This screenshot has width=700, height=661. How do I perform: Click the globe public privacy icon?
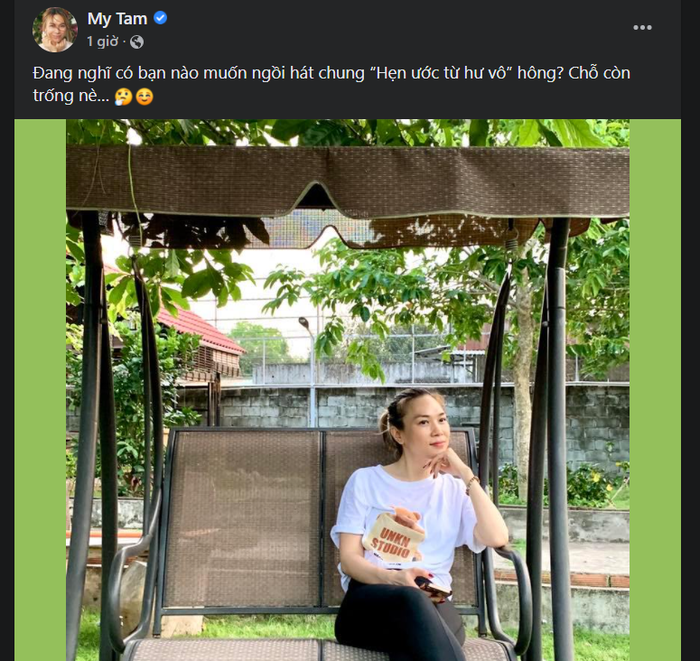tap(137, 42)
